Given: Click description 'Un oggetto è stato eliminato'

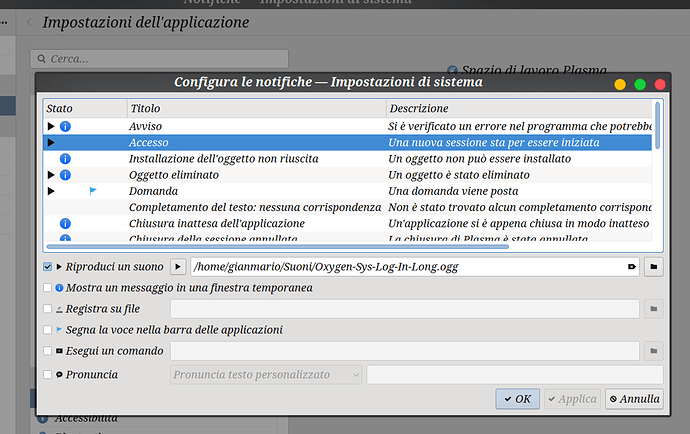Looking at the screenshot, I should coord(459,175).
